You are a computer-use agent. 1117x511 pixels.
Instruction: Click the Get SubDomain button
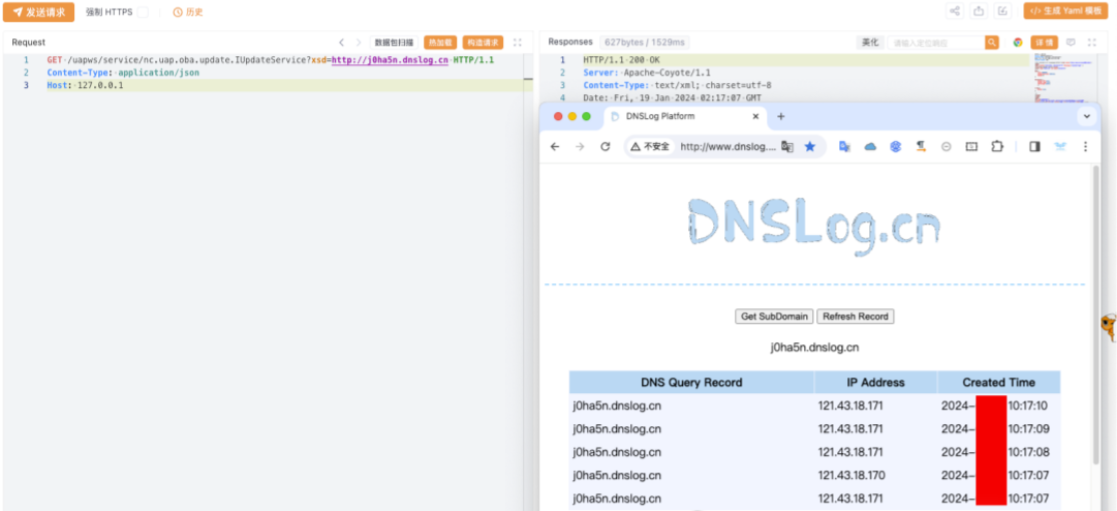[x=774, y=316]
